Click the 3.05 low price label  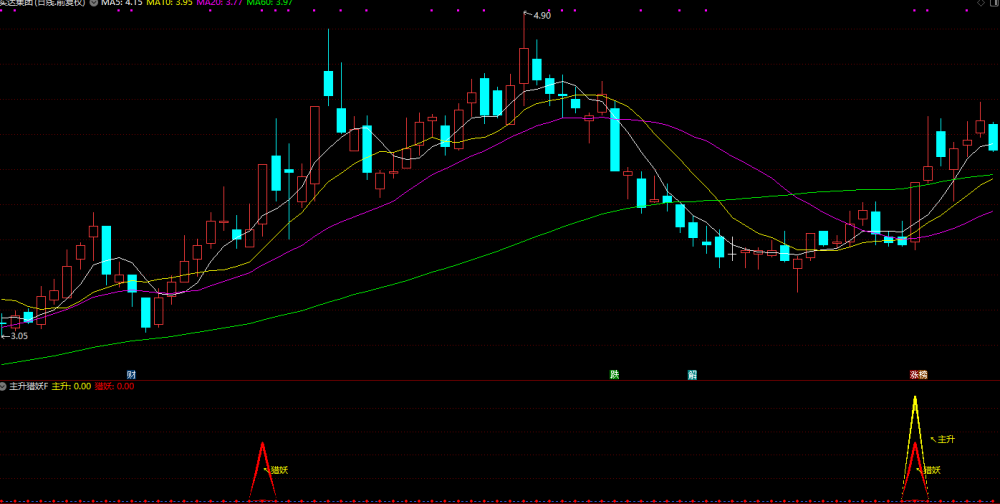20,336
